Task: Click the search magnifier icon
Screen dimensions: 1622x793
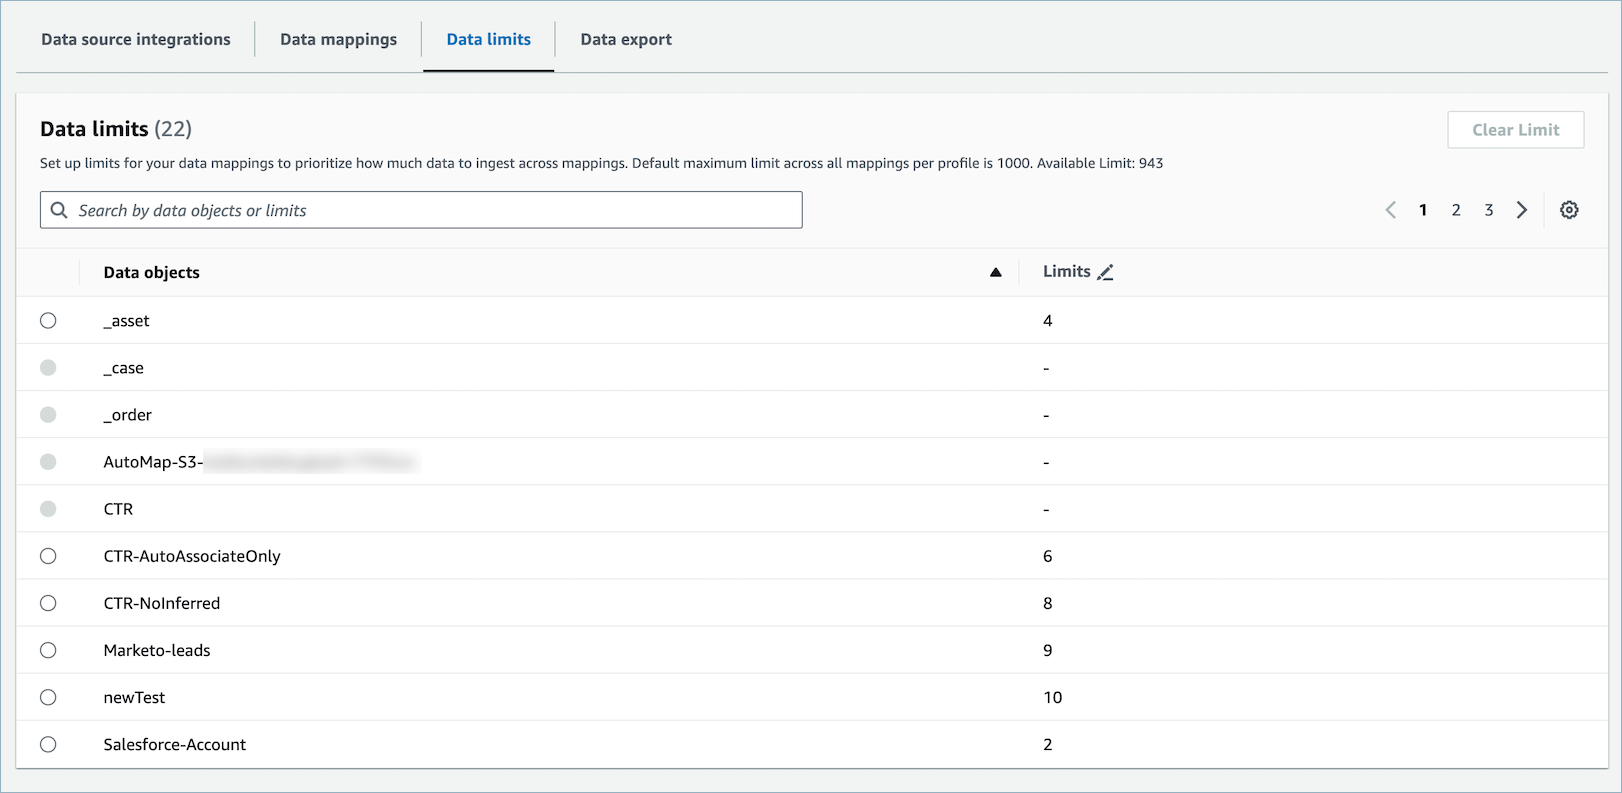Action: pyautogui.click(x=59, y=210)
